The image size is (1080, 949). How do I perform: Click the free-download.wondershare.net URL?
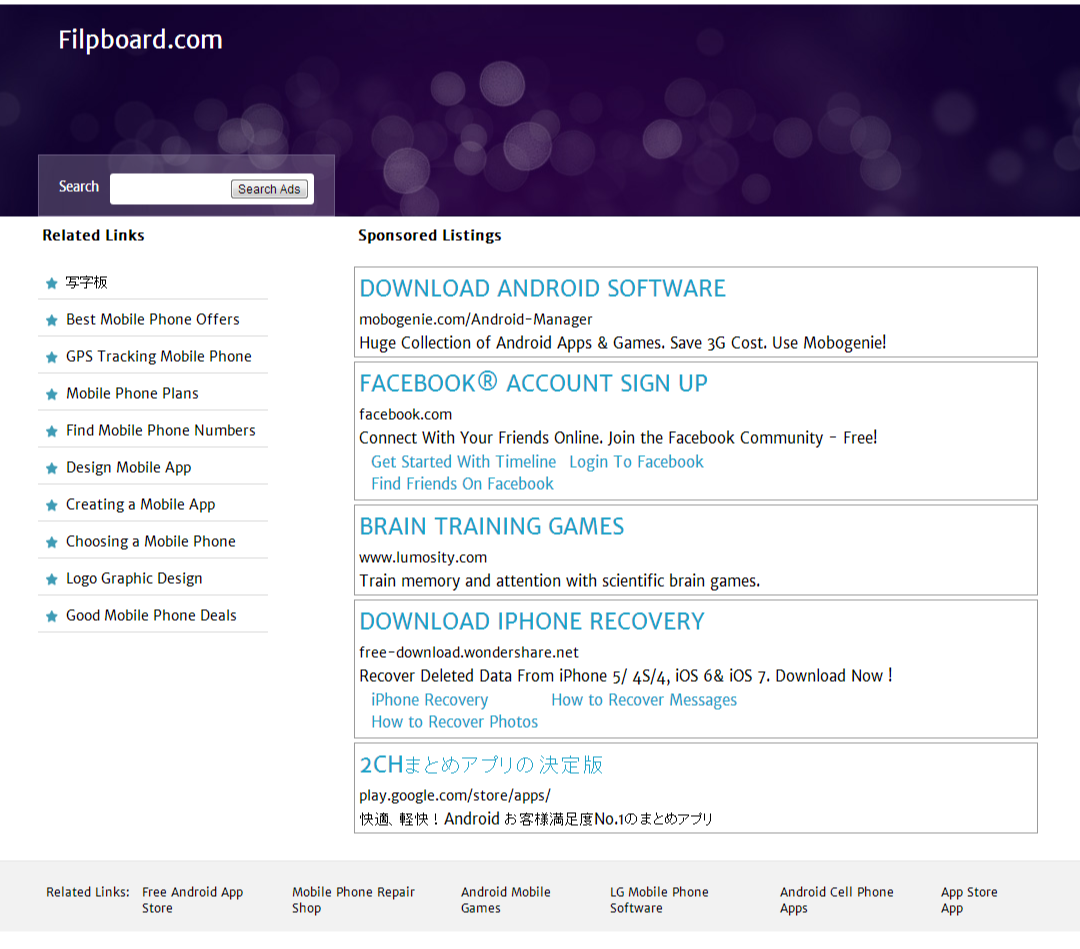pos(469,653)
